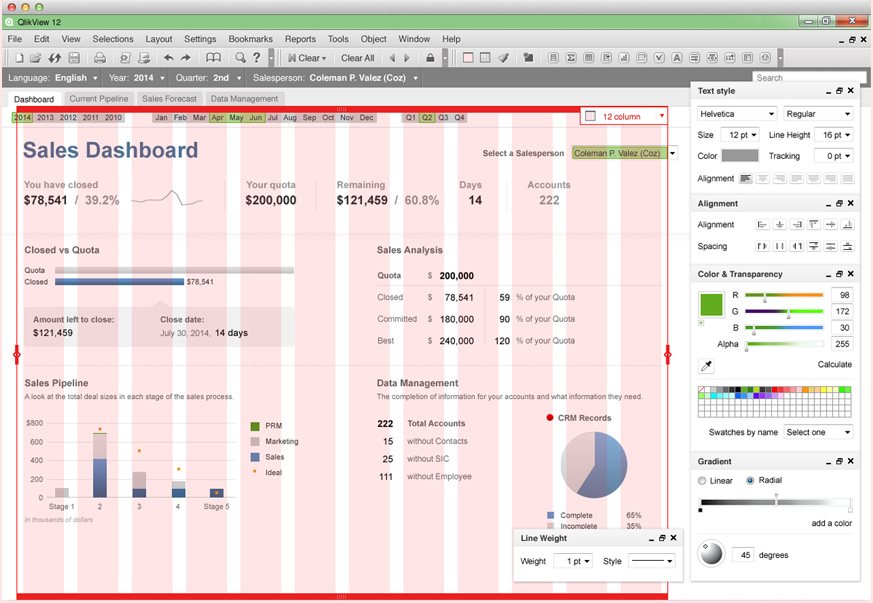
Task: Click the Save document icon
Action: (x=74, y=57)
